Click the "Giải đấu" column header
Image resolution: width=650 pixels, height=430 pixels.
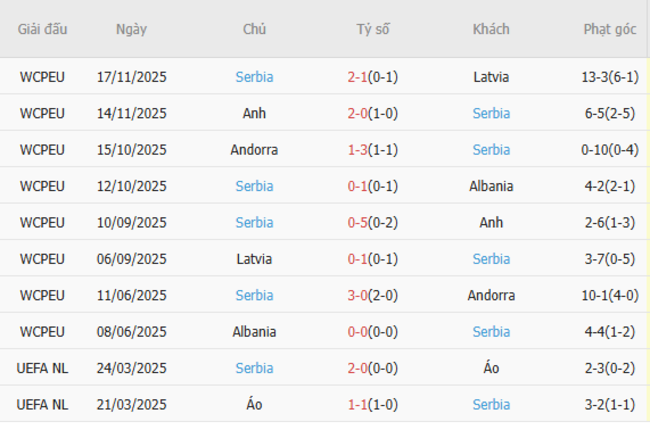pos(42,29)
